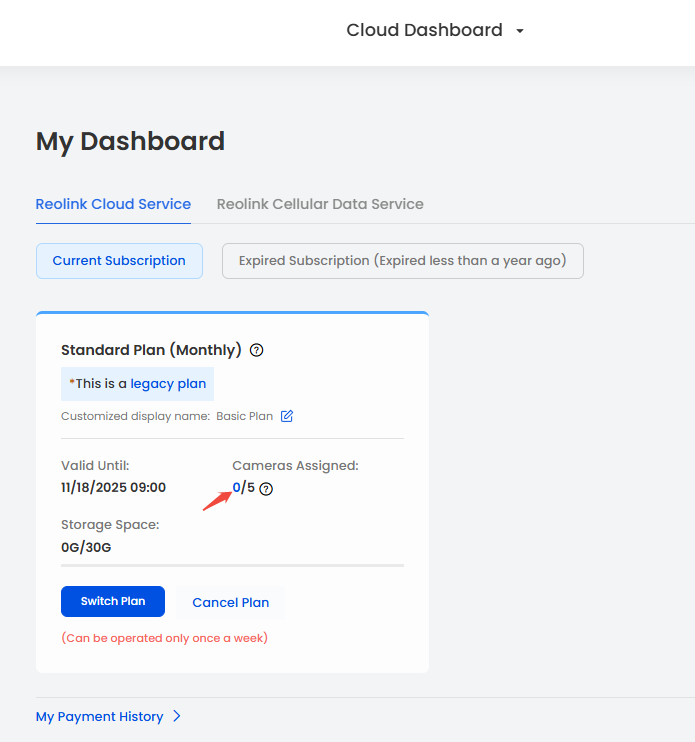Image resolution: width=695 pixels, height=742 pixels.
Task: Click the caret arrow beside Cloud Dashboard
Action: point(520,31)
